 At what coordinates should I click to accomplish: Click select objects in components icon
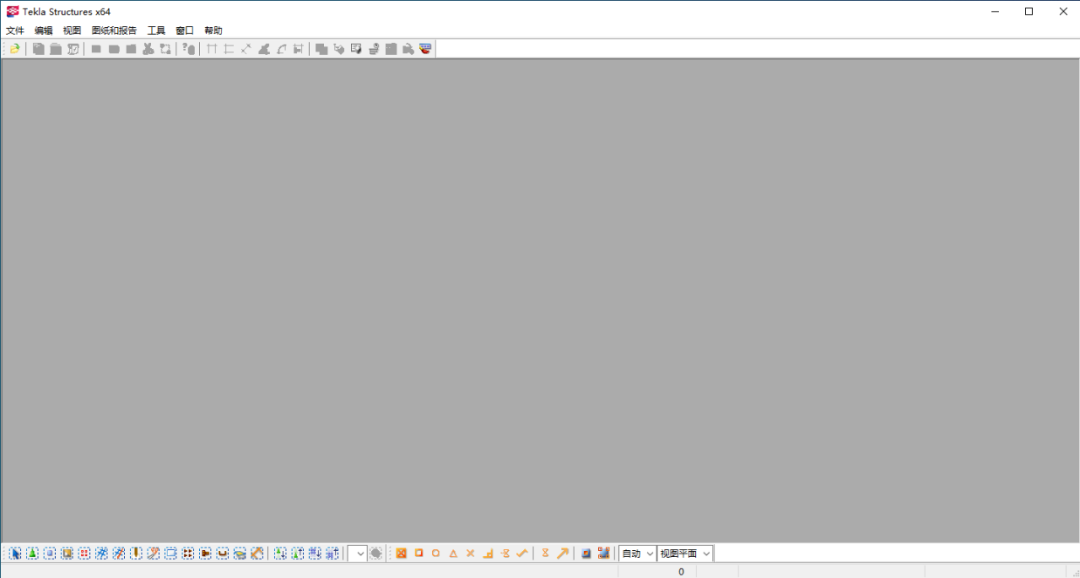pyautogui.click(x=298, y=553)
